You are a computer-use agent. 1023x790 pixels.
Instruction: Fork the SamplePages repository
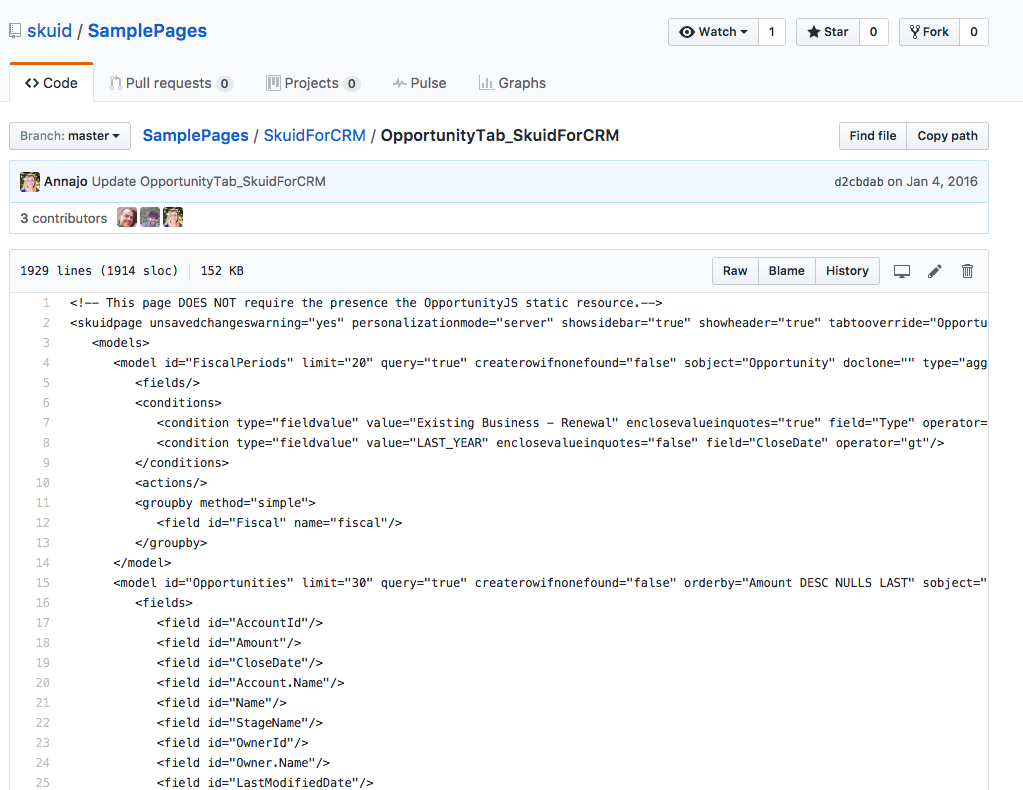point(930,32)
